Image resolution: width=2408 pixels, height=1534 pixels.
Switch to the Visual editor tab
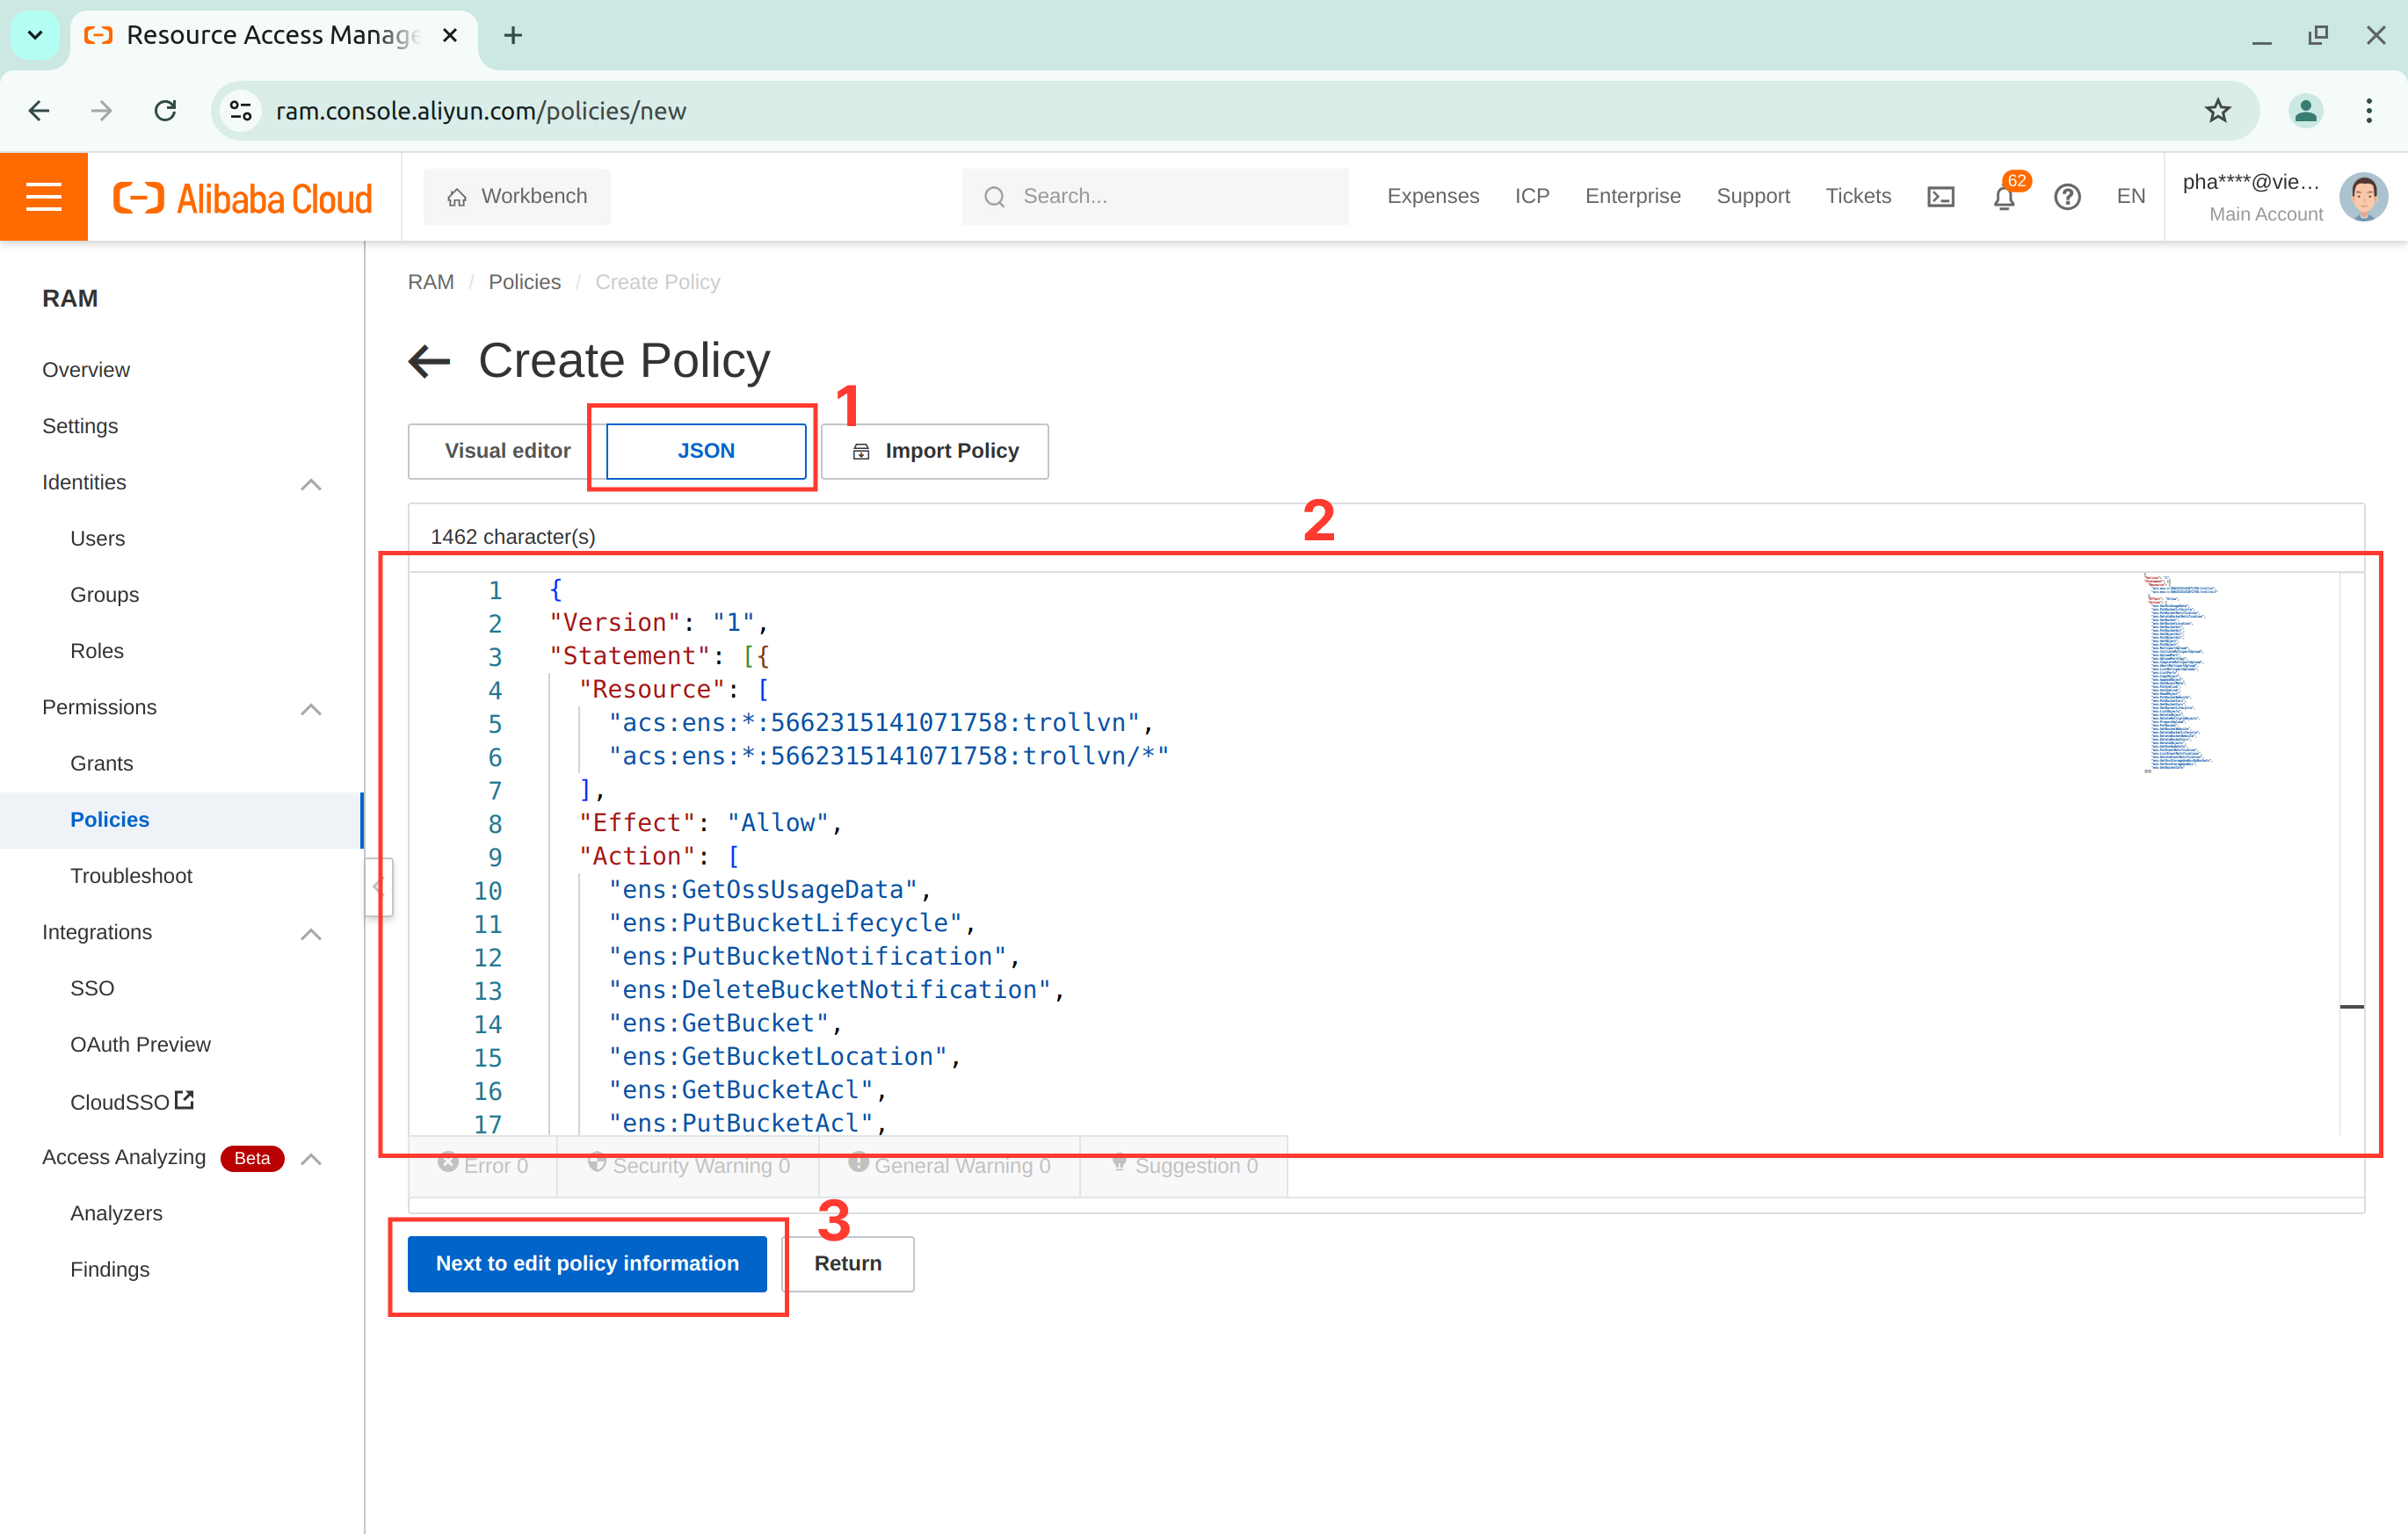(x=507, y=451)
